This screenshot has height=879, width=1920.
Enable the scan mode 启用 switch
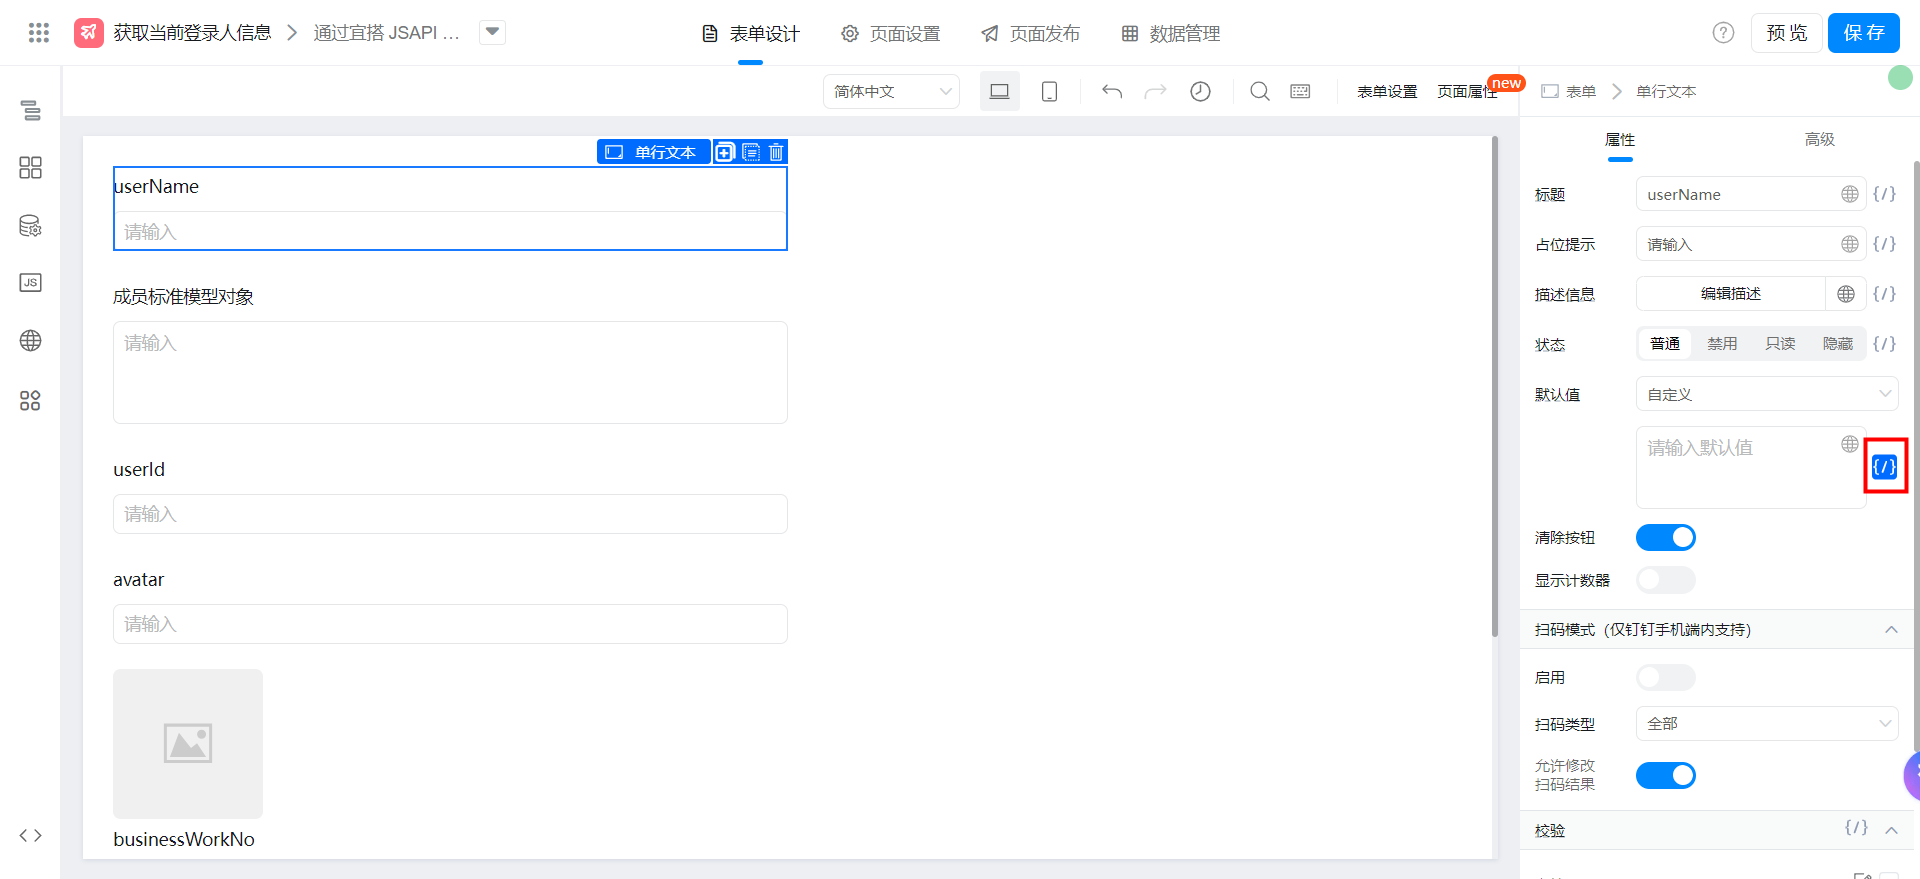click(x=1666, y=678)
